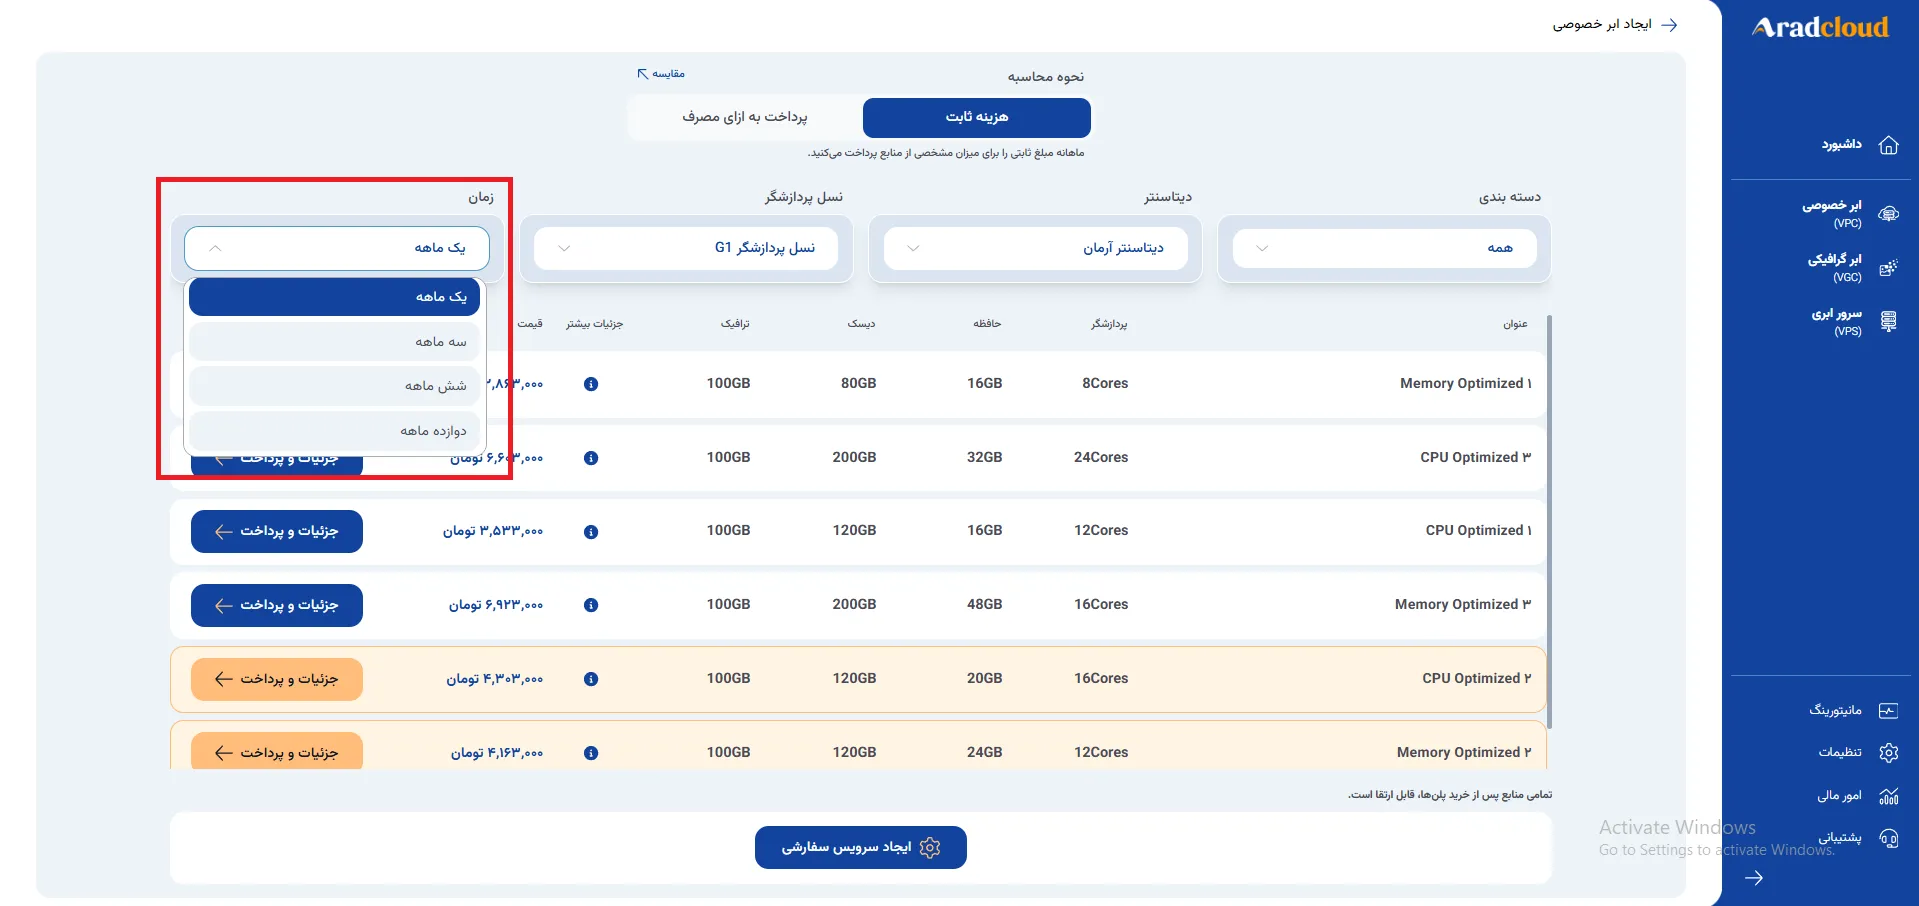Click the مقایسه compare link

coord(661,74)
